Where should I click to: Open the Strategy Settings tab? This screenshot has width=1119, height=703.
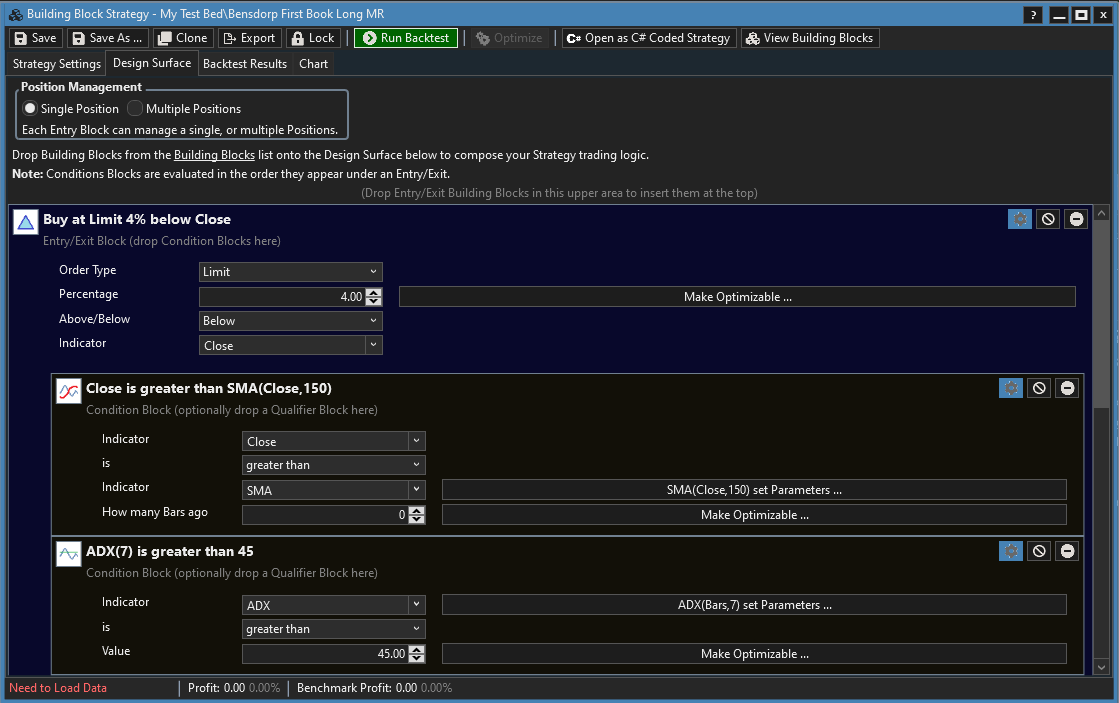tap(57, 64)
